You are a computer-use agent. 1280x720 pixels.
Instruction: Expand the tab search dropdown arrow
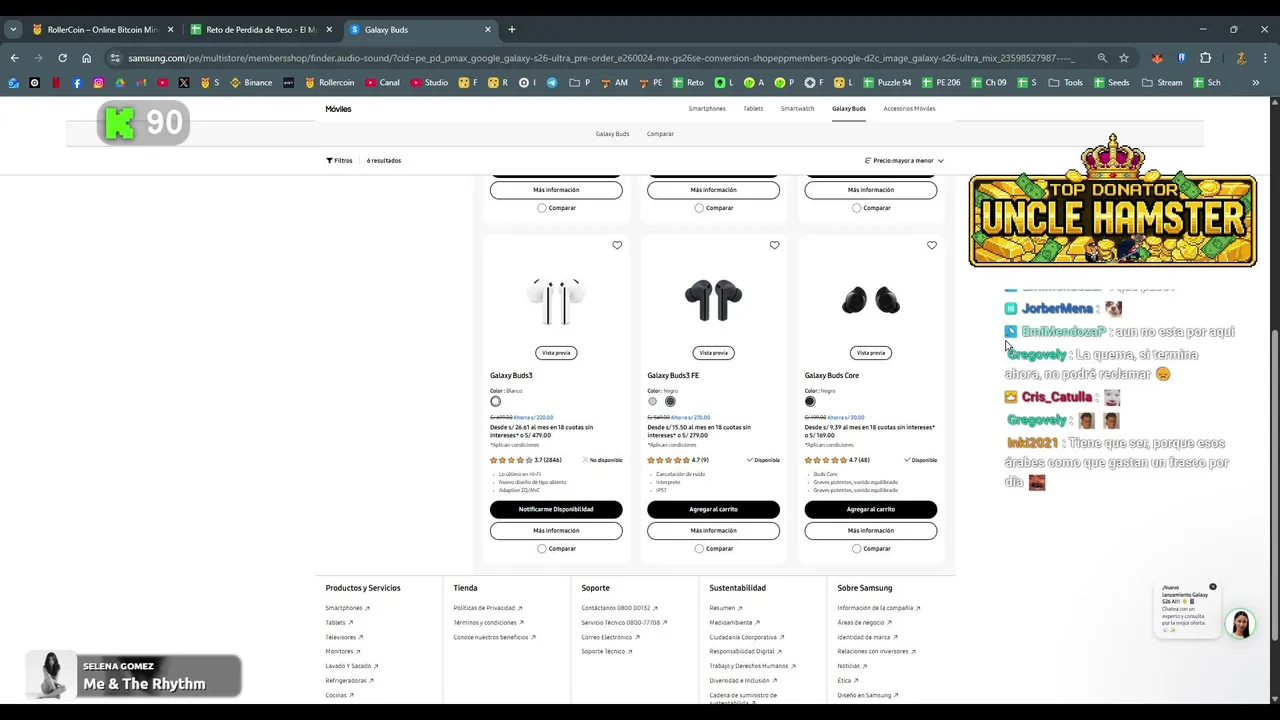[13, 29]
